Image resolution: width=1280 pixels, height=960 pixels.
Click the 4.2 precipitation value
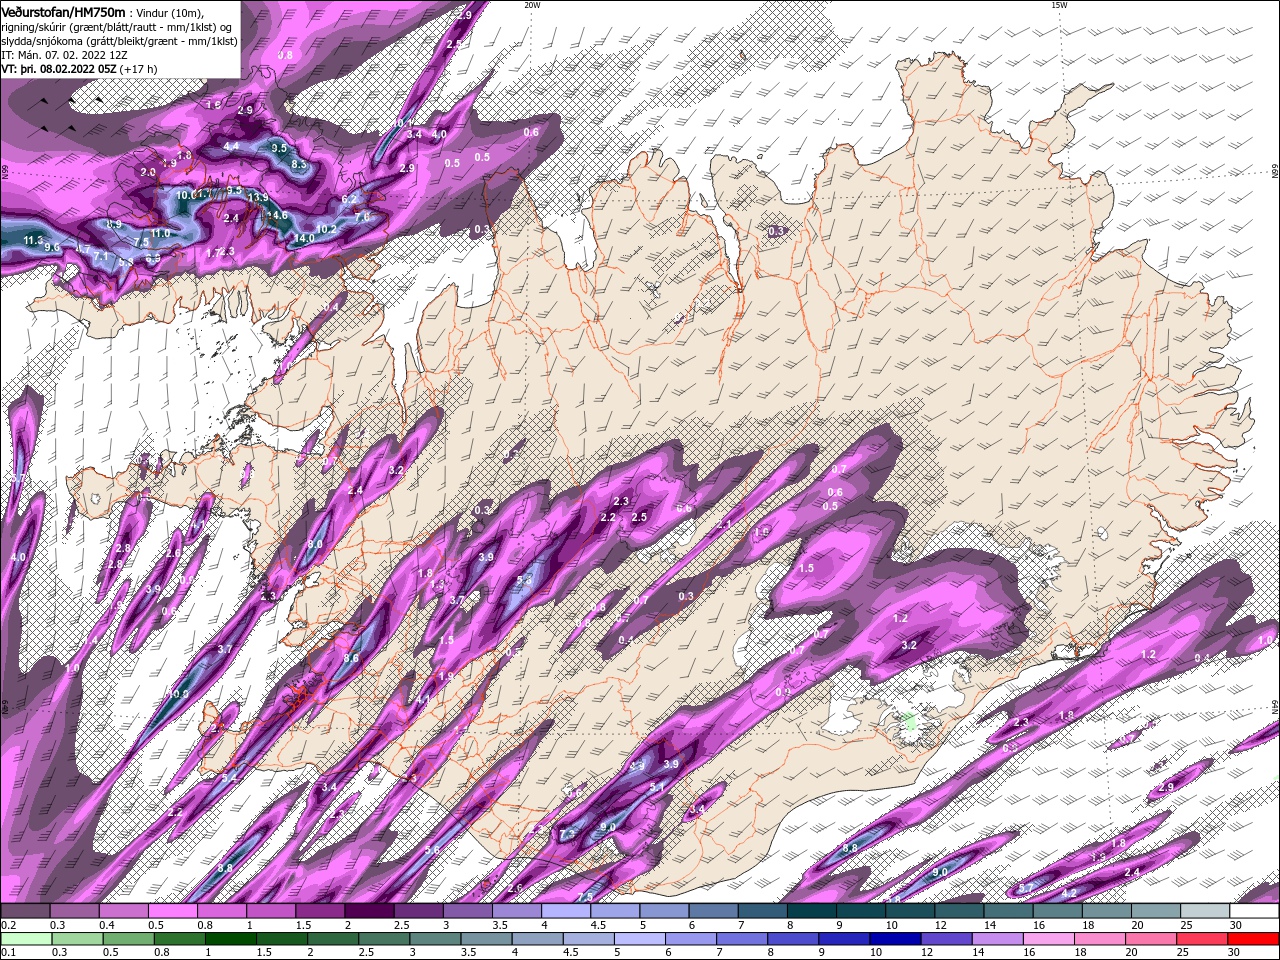pos(1069,893)
